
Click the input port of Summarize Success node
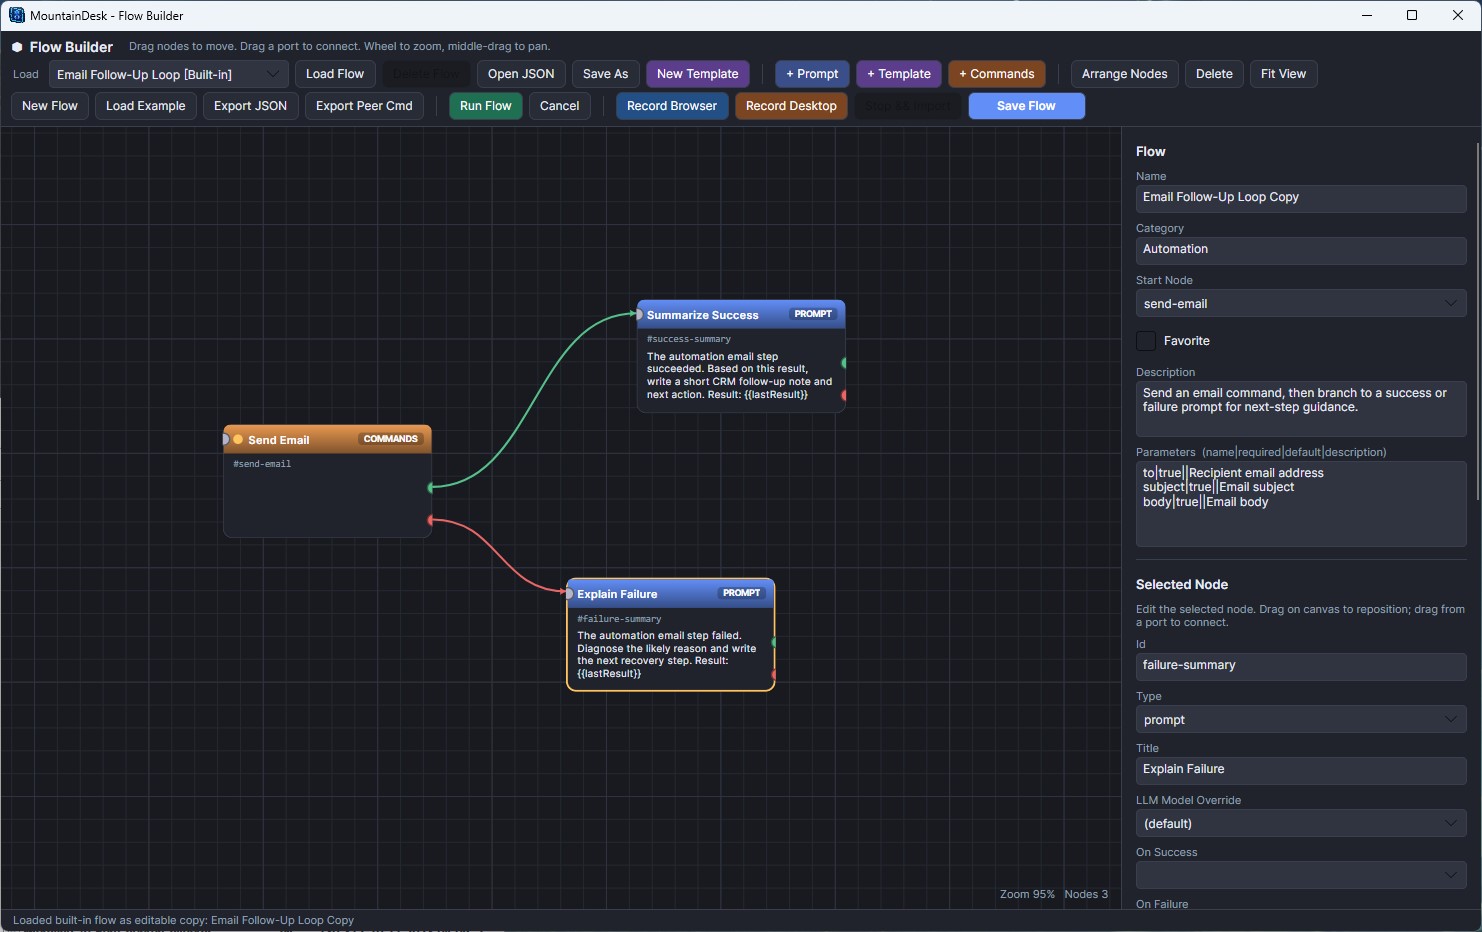(638, 314)
